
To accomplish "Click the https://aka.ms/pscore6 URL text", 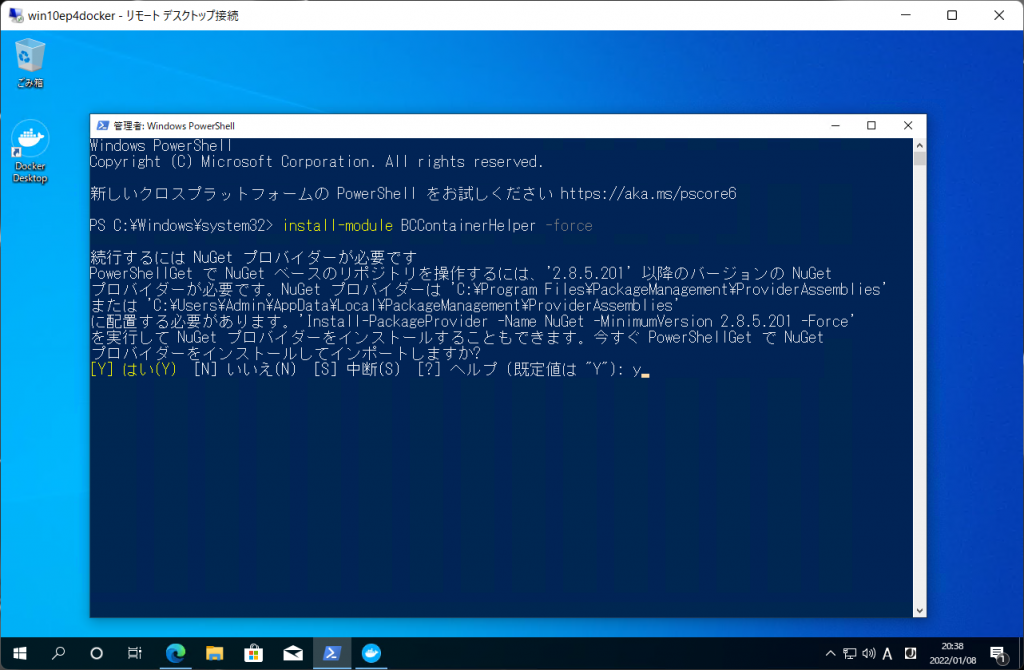I will 648,194.
